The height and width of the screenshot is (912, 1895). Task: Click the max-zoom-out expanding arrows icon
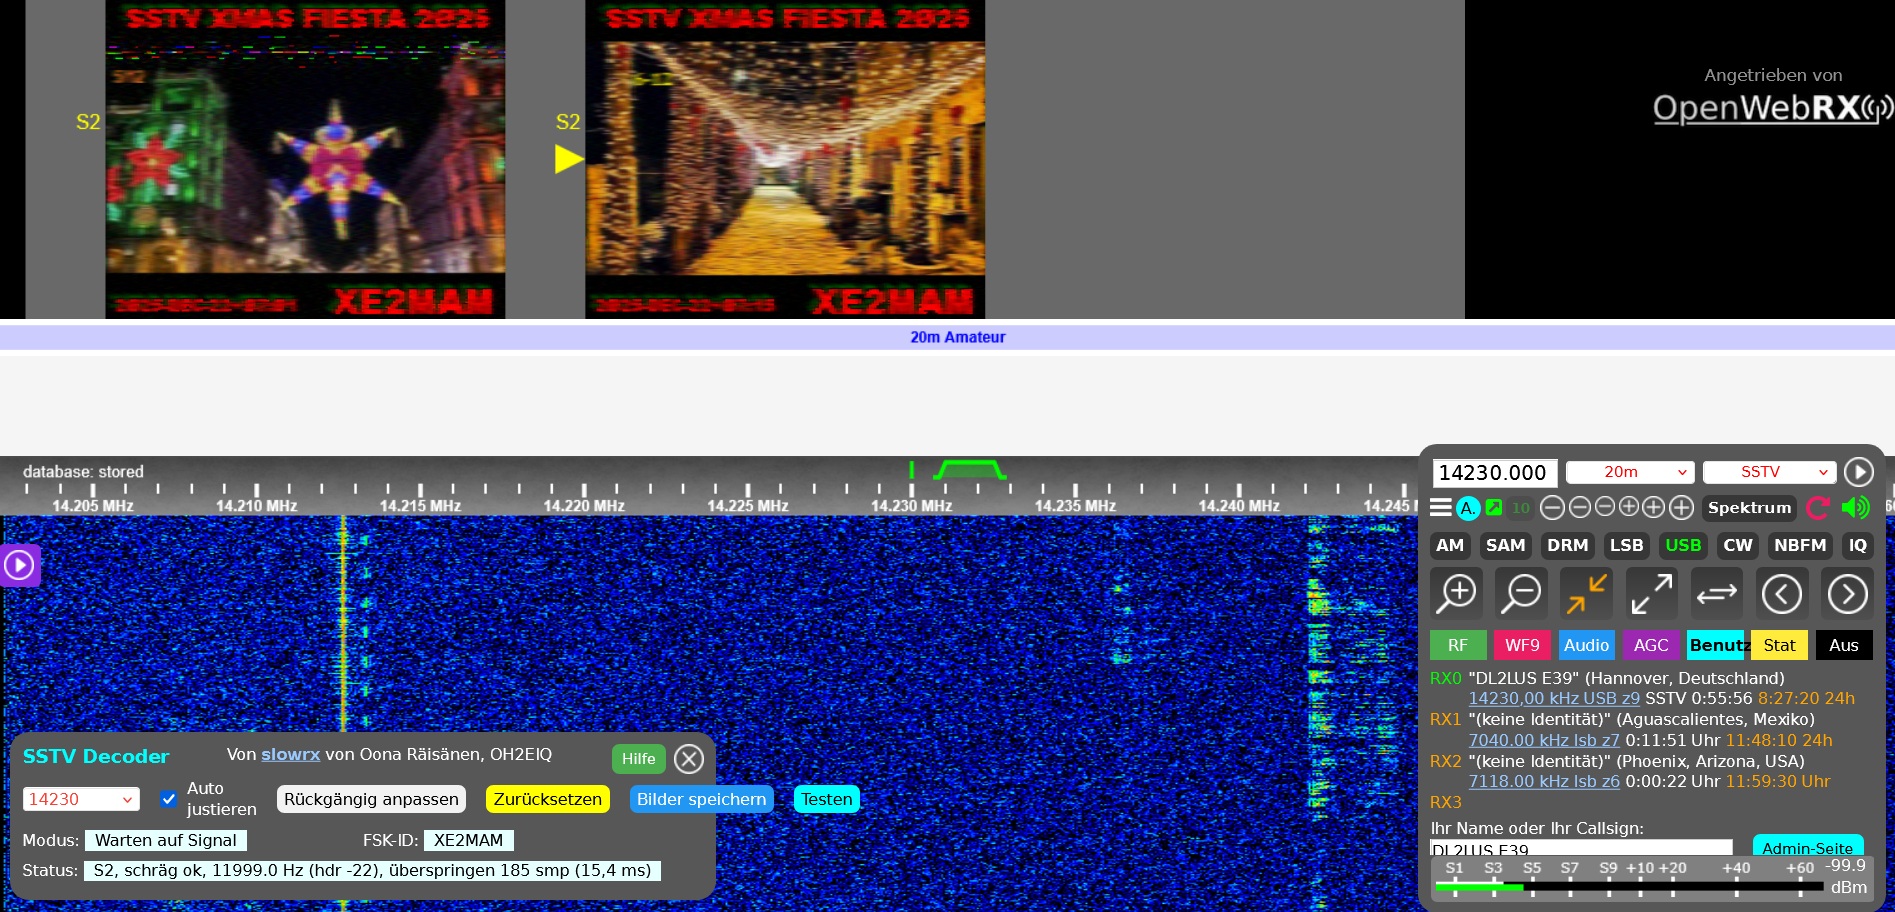1651,594
